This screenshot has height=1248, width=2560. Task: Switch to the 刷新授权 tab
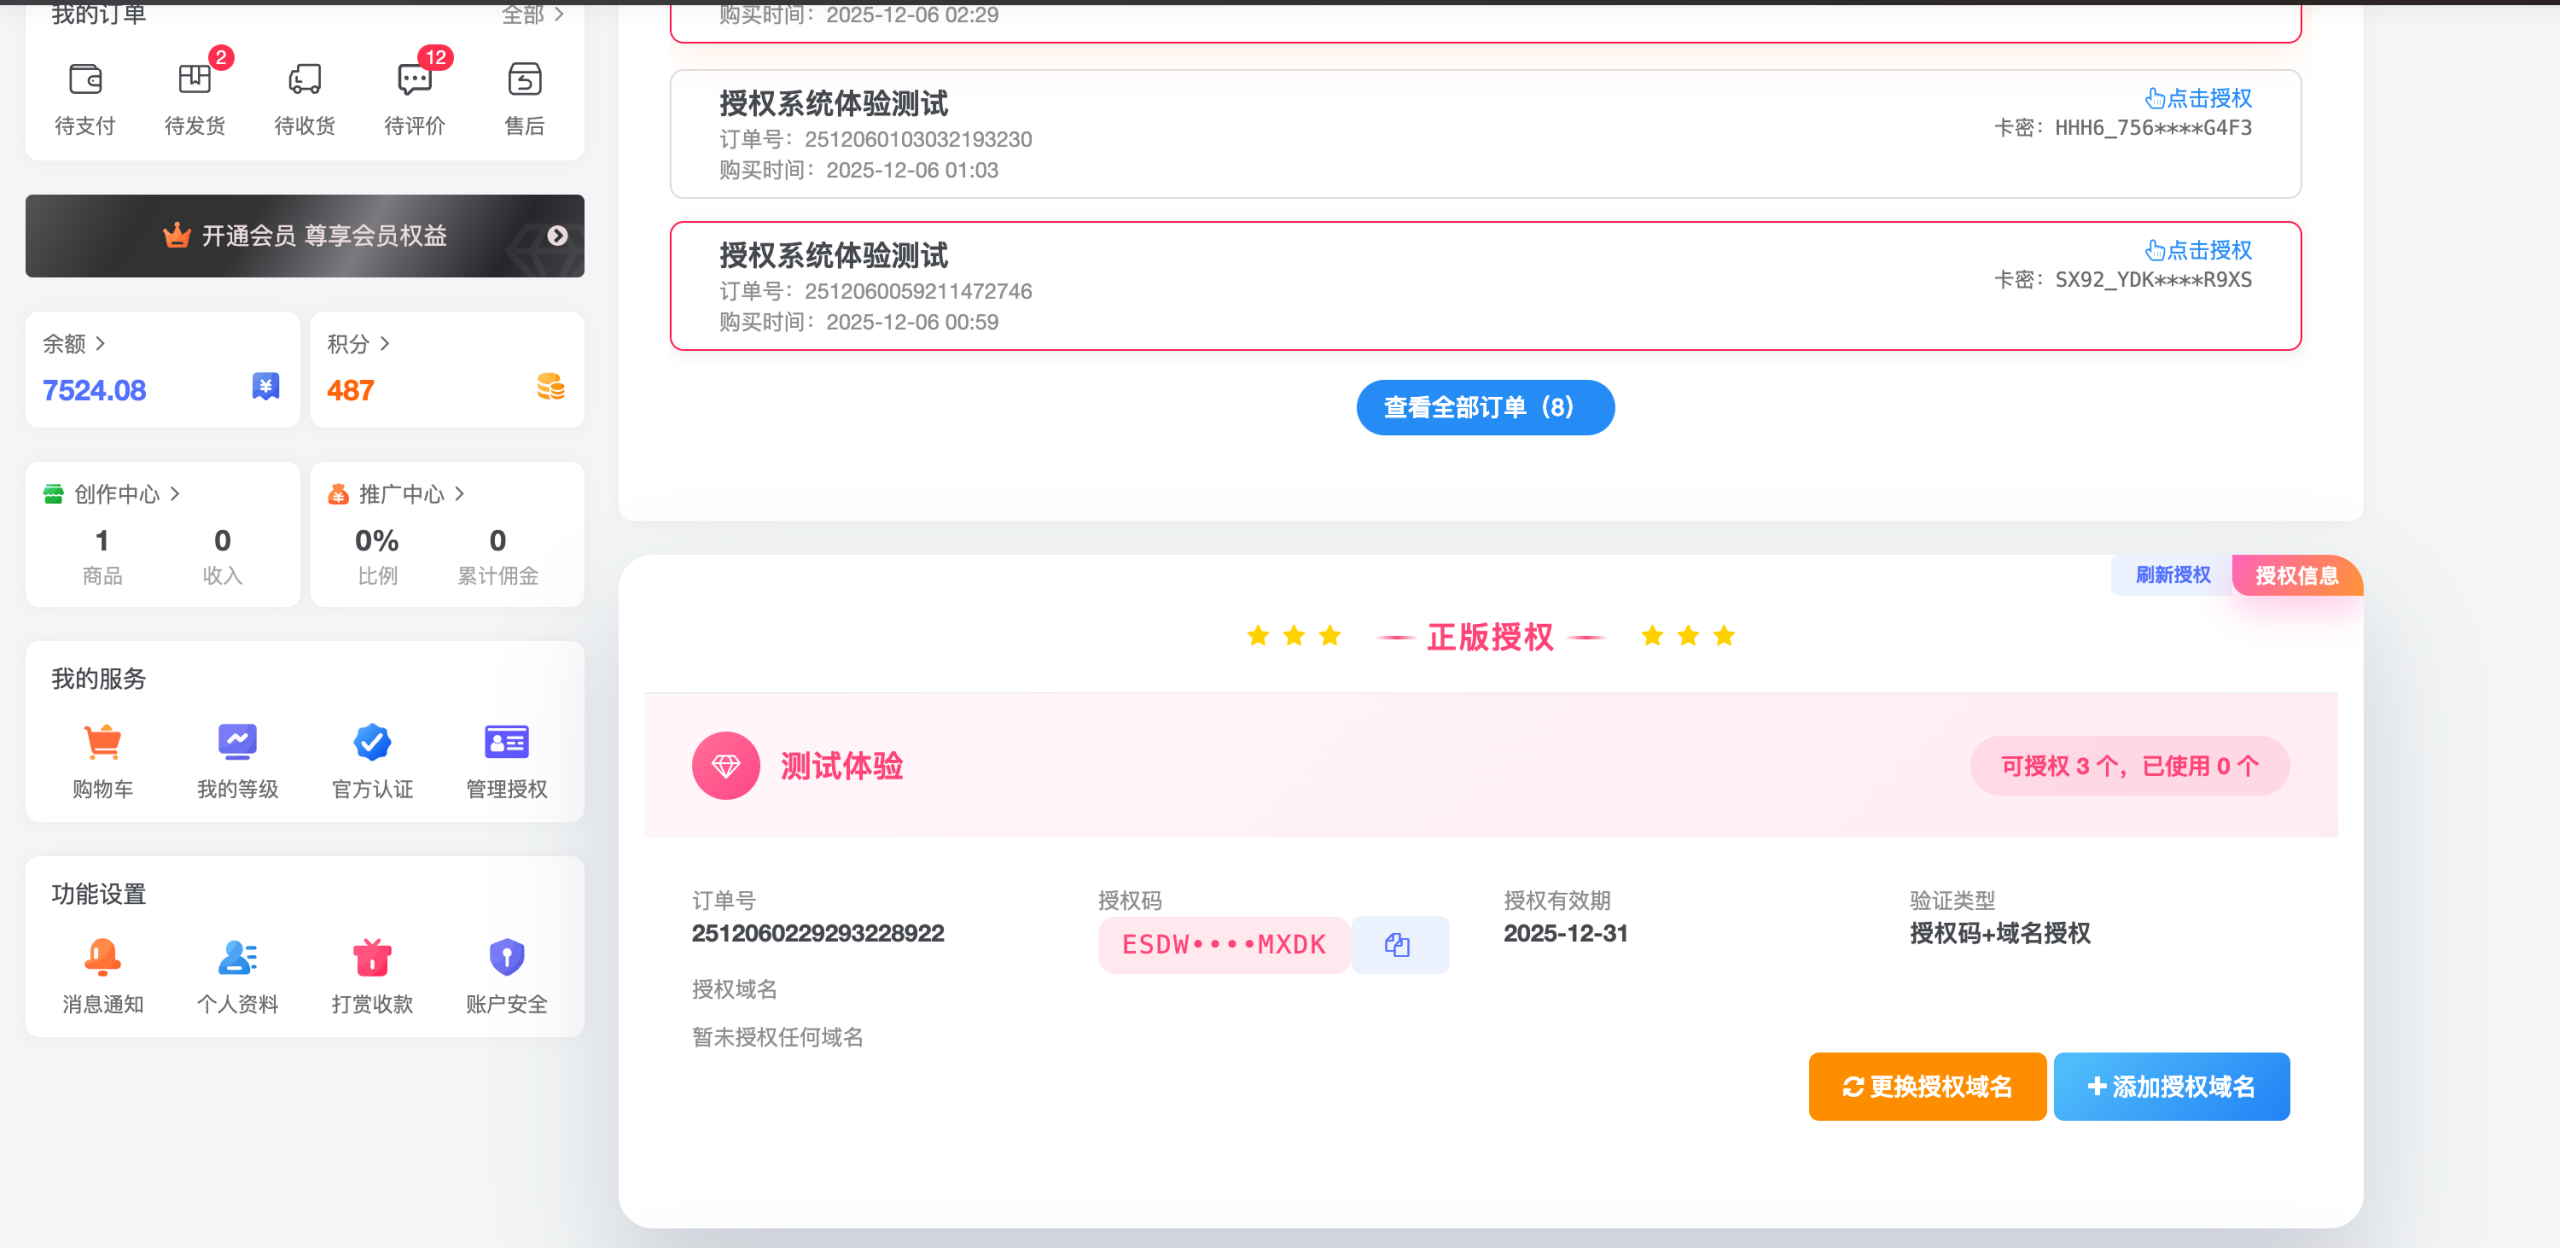click(2171, 576)
